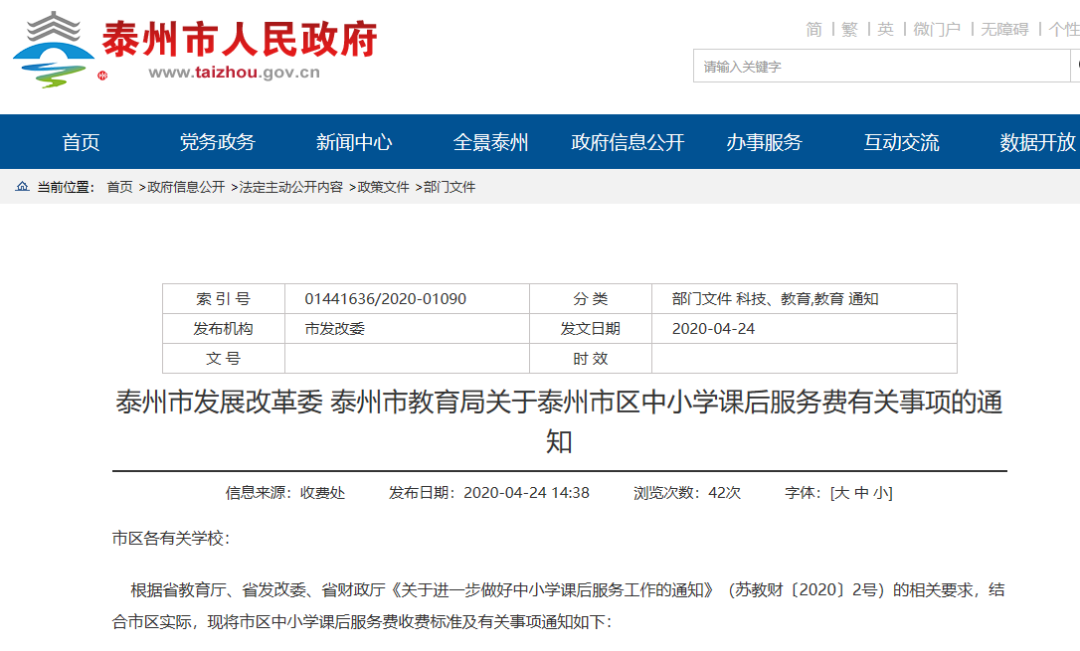Open the 互动交流 navigation item
Screen dimensions: 1080x651
click(901, 142)
